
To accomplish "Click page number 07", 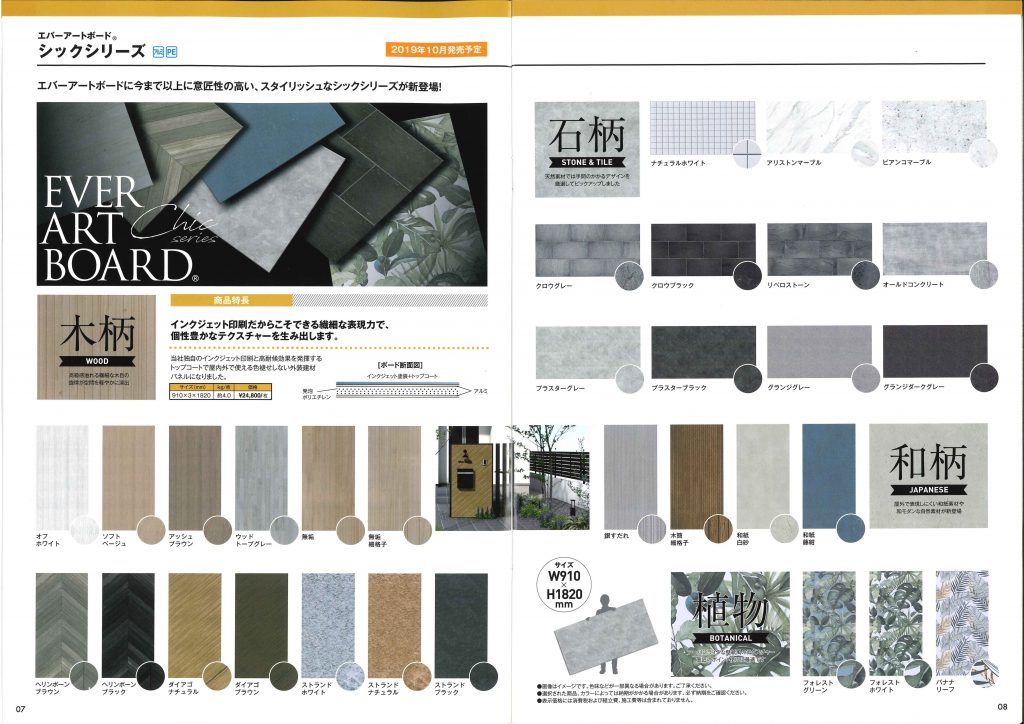I will [20, 709].
